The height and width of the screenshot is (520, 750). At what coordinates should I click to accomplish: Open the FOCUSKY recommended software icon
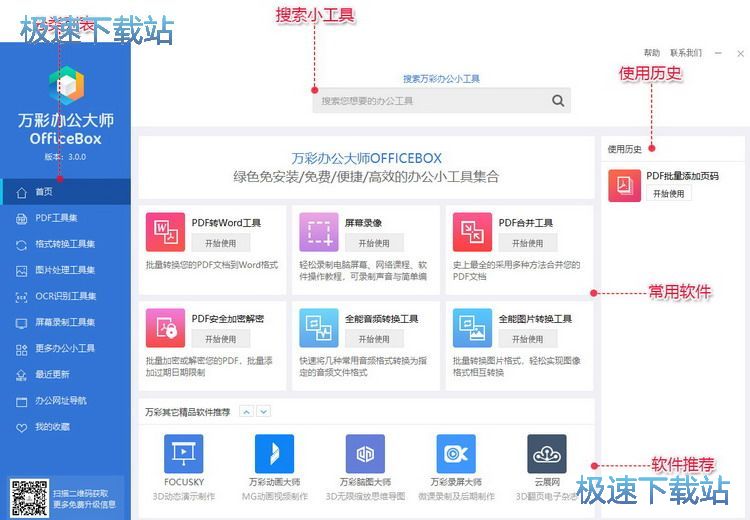[x=183, y=454]
